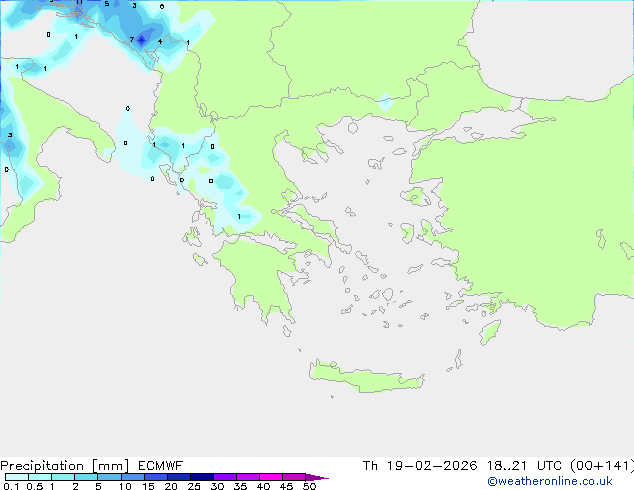634x490 pixels.
Task: Click the dark blue precipitation maximum spot
Action: click(142, 40)
